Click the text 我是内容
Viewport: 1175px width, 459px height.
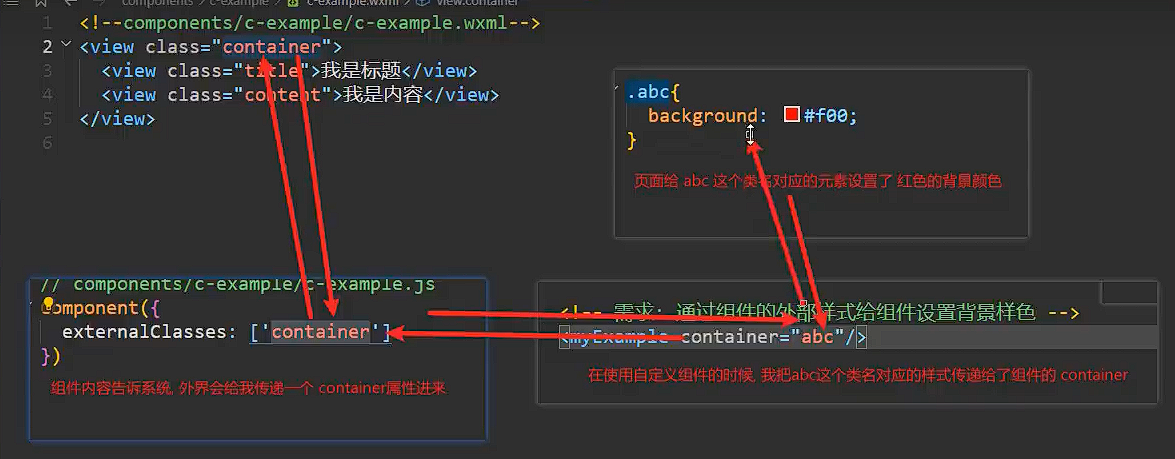click(x=383, y=95)
